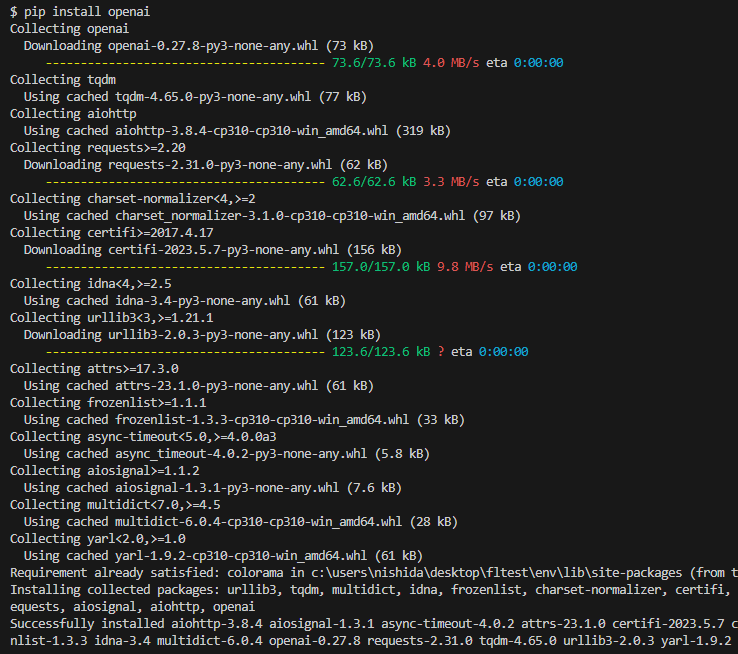
Task: Click the '9.8 MB/s' download speed
Action: 465,267
